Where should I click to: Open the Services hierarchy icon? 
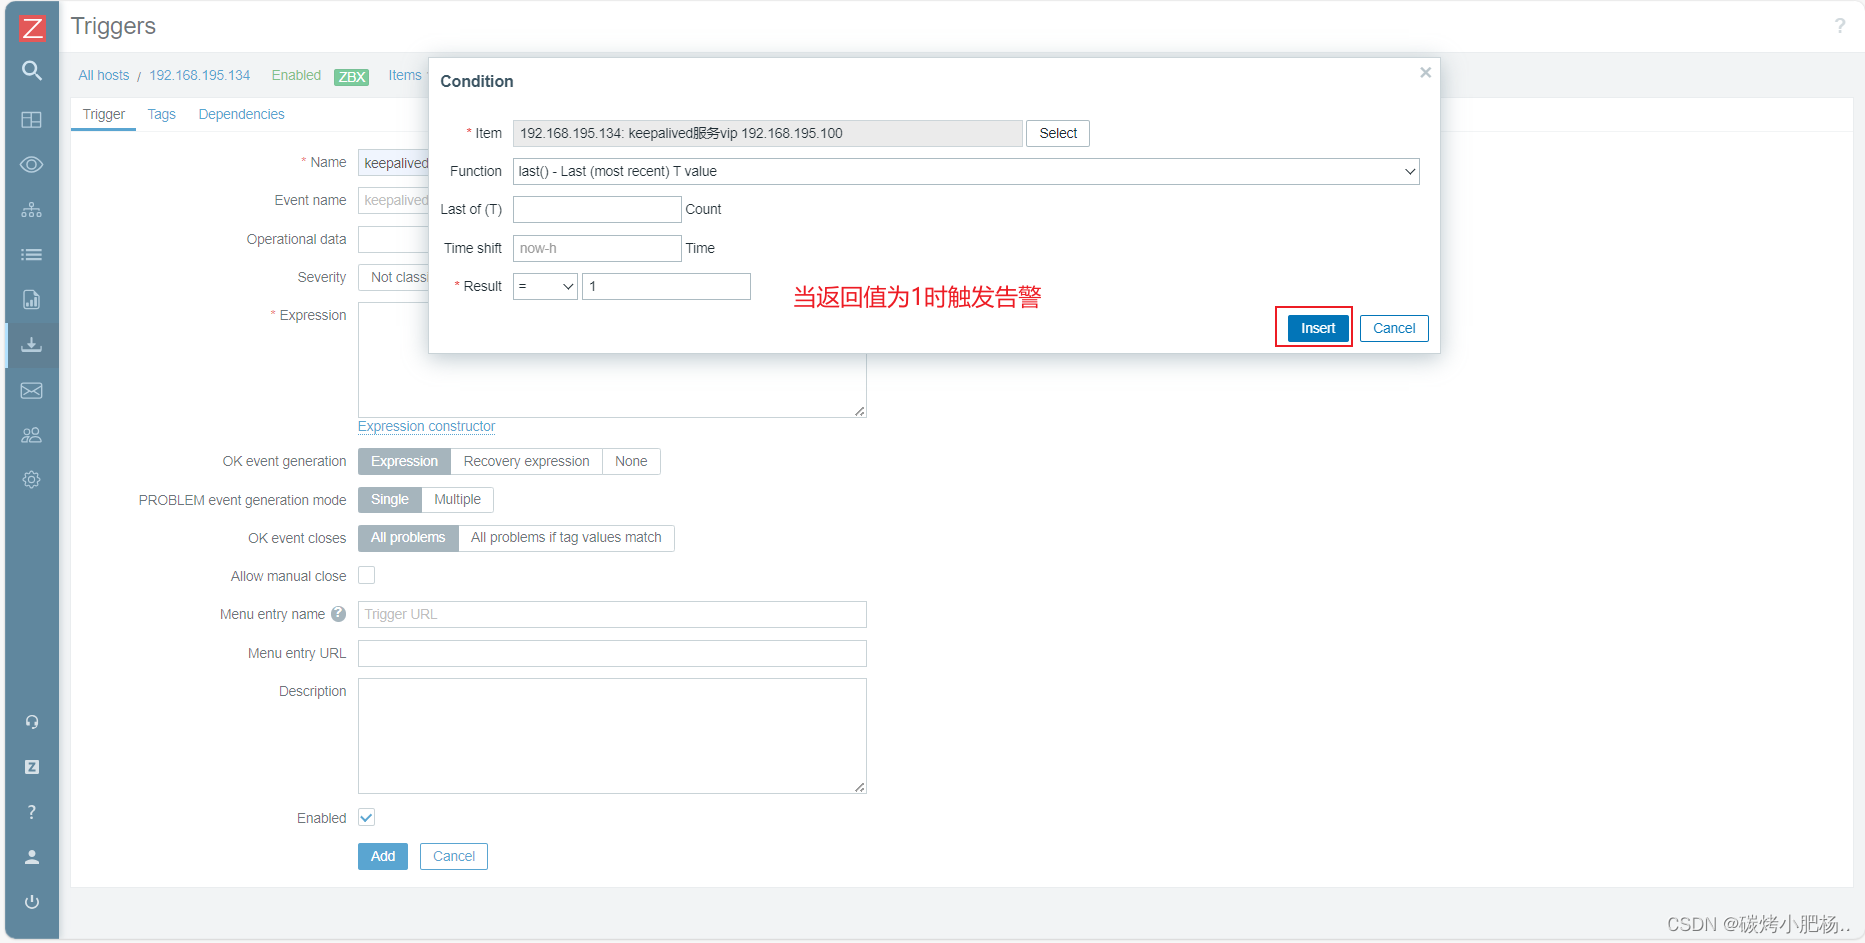tap(32, 210)
